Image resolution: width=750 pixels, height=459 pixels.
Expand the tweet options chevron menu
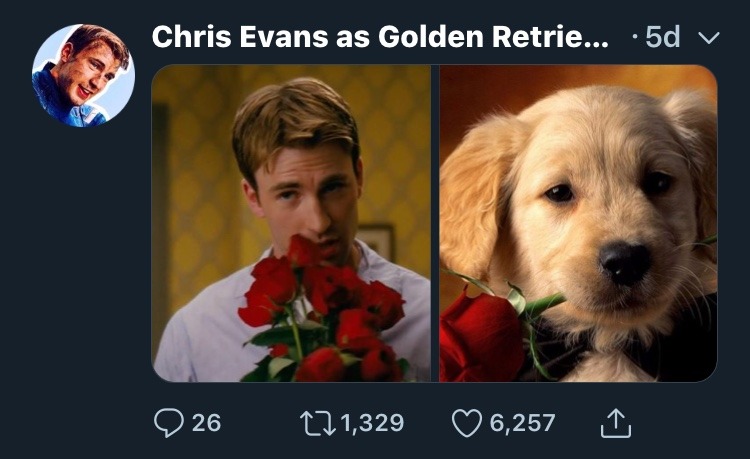pyautogui.click(x=708, y=38)
